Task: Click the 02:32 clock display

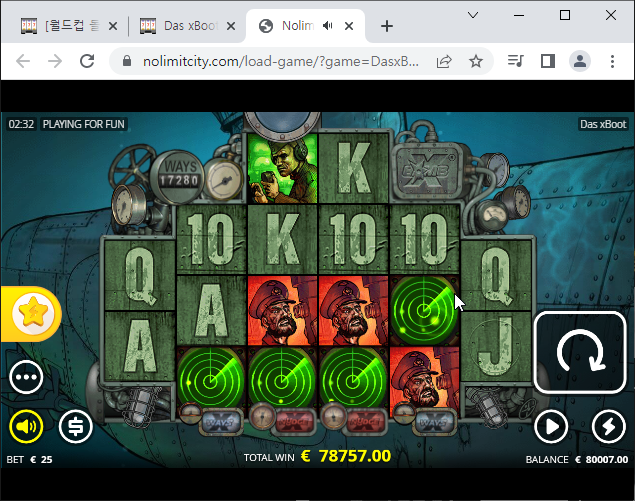Action: tap(21, 124)
